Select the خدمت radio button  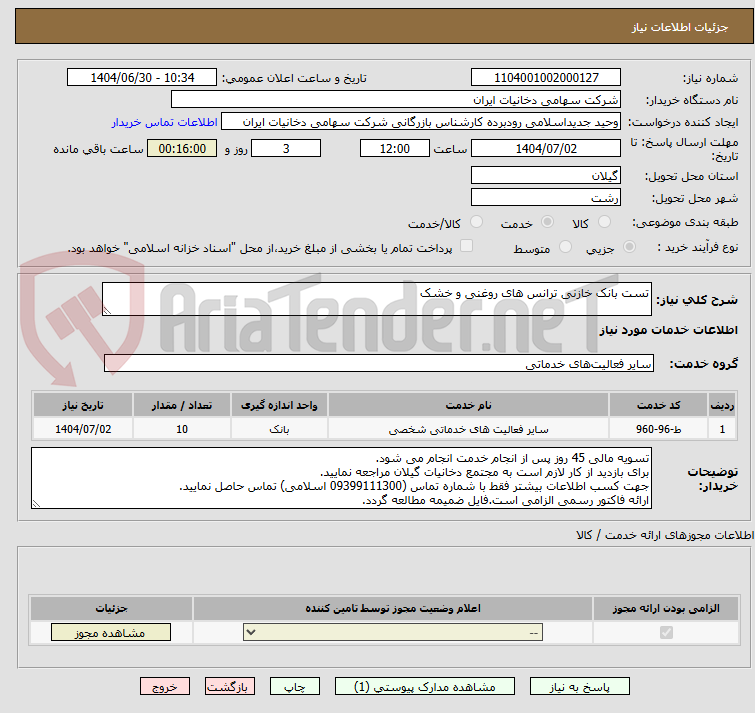547,222
